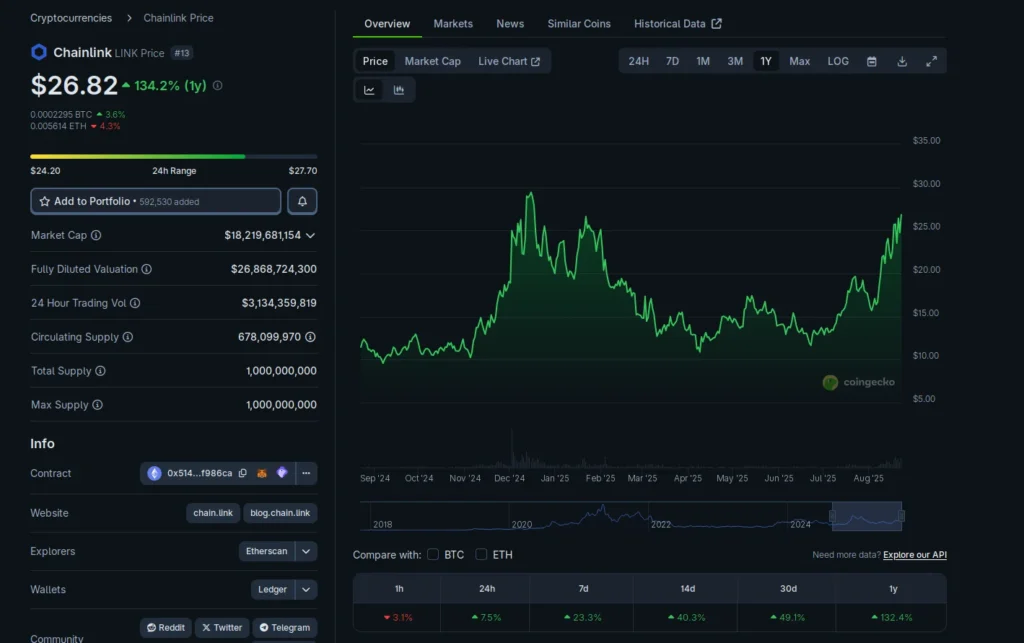Open Total Supply info icon
This screenshot has height=643, width=1024.
(101, 371)
